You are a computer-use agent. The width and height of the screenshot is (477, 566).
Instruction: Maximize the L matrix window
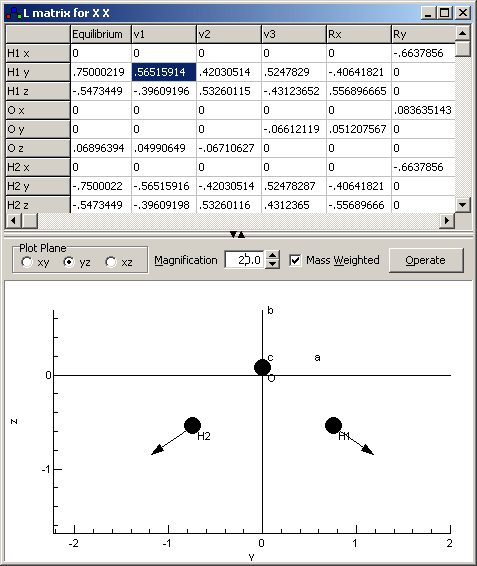coord(445,13)
